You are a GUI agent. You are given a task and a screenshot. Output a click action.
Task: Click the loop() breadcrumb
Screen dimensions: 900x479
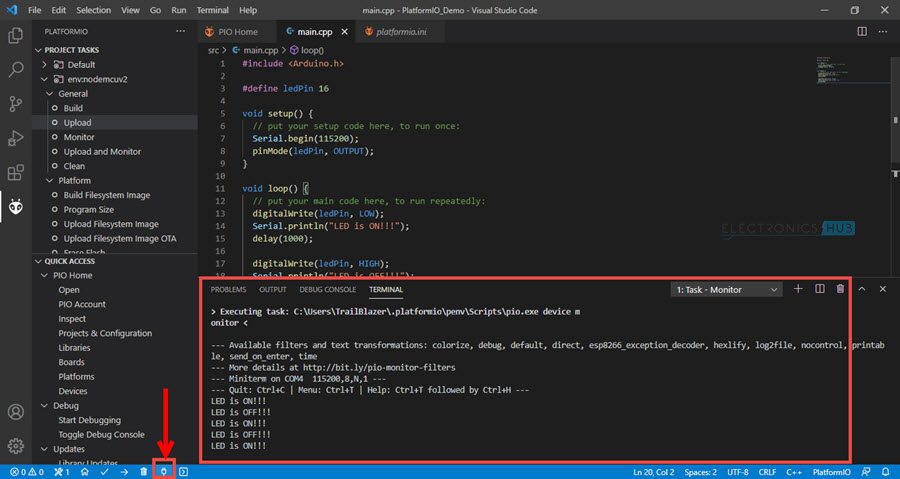(x=307, y=50)
